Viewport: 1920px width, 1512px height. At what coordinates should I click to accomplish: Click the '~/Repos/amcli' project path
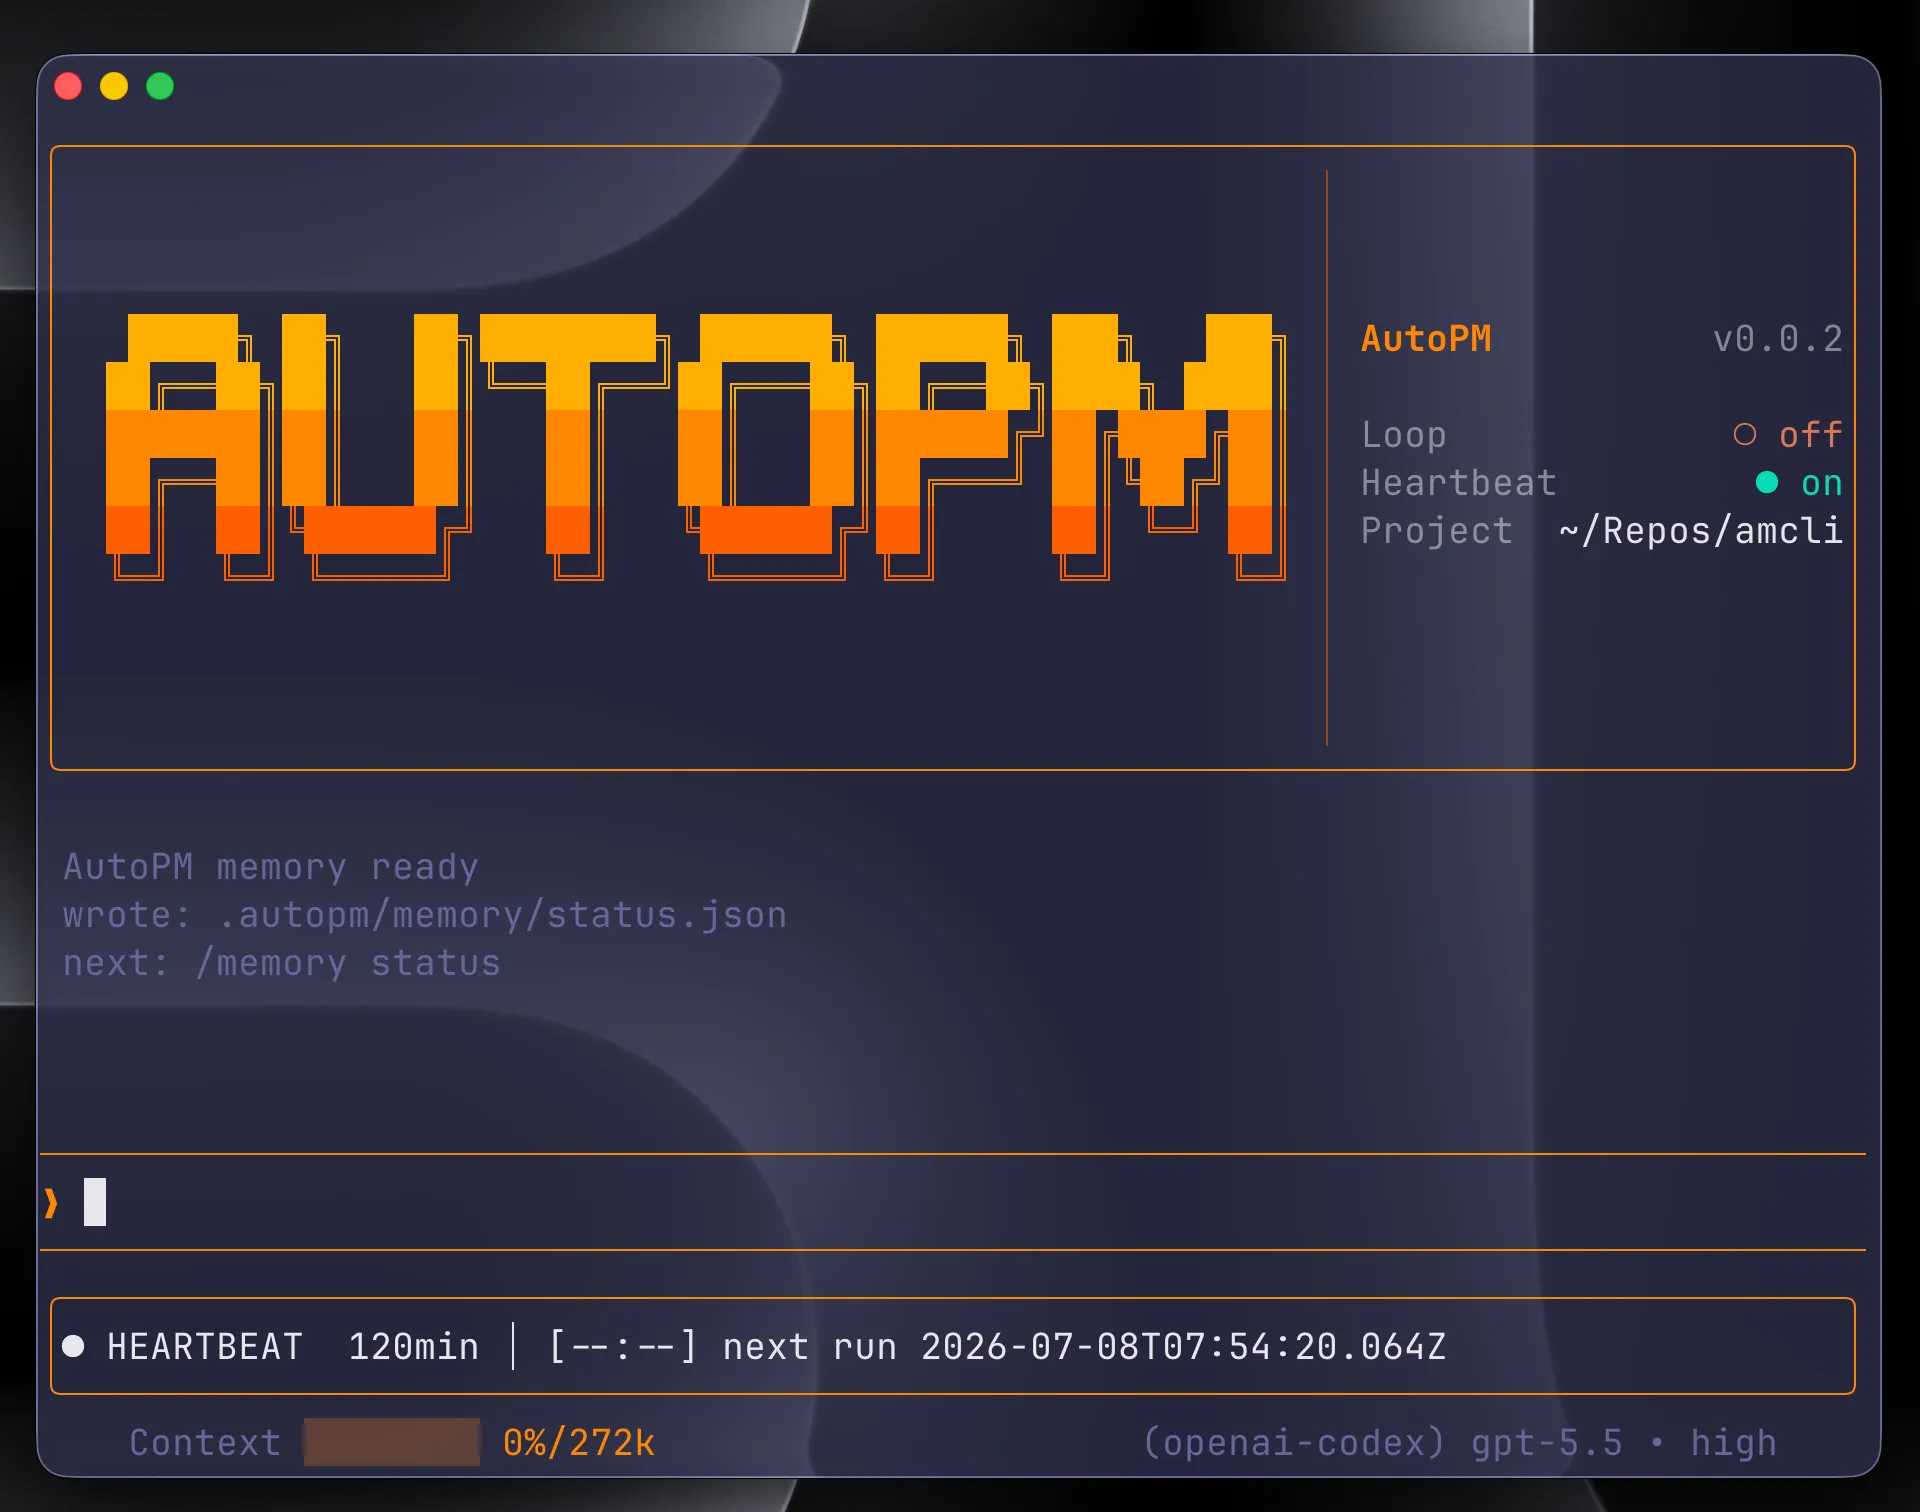[x=1701, y=531]
